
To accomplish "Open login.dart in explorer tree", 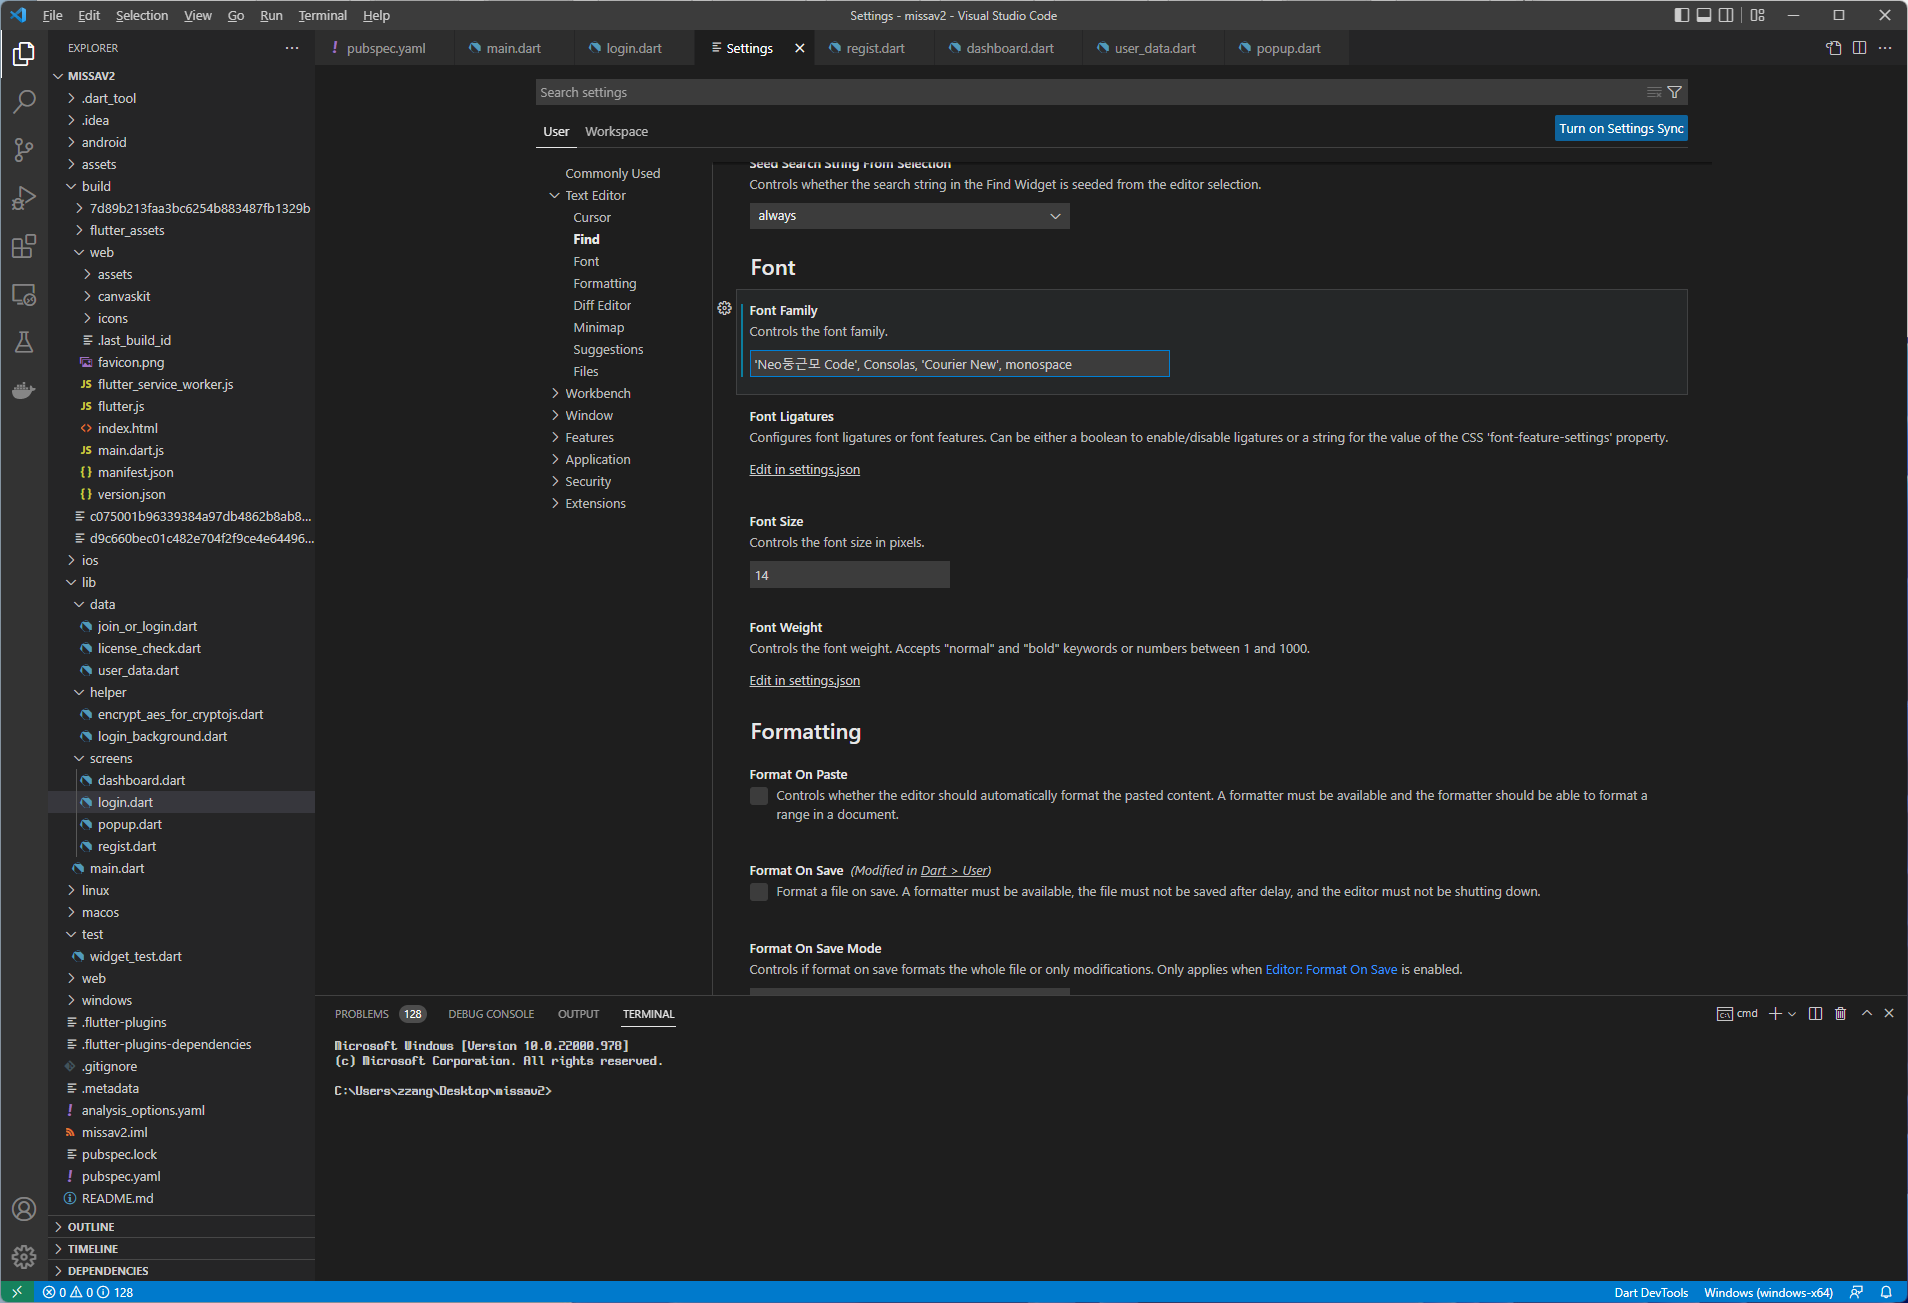I will 125,802.
